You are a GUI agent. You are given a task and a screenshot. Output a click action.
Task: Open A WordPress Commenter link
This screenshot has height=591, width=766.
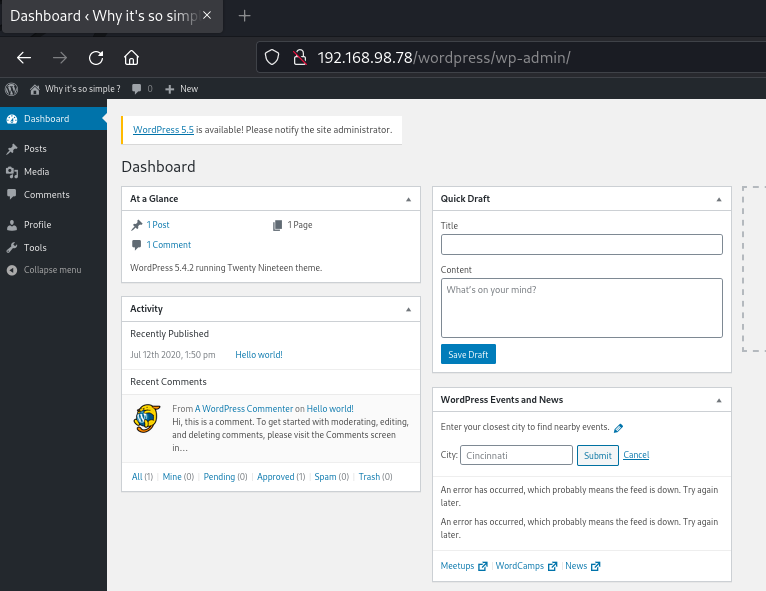[x=244, y=408]
